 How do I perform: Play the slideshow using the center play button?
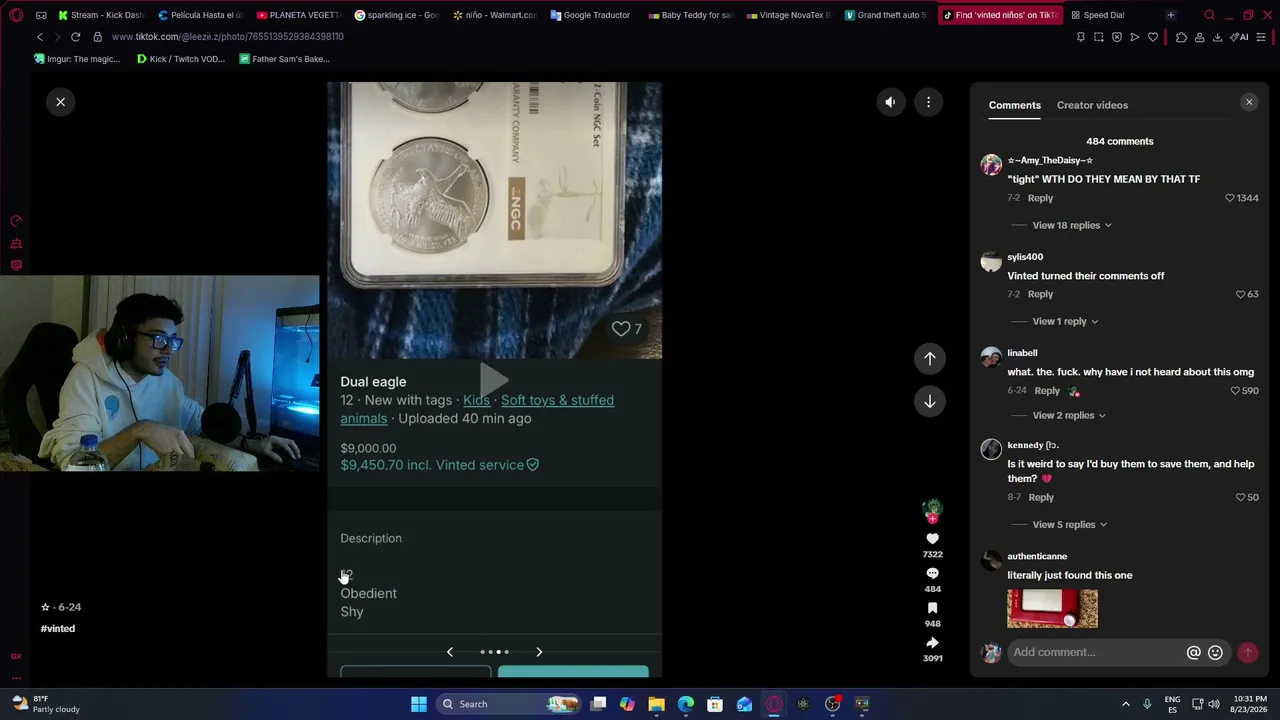494,380
